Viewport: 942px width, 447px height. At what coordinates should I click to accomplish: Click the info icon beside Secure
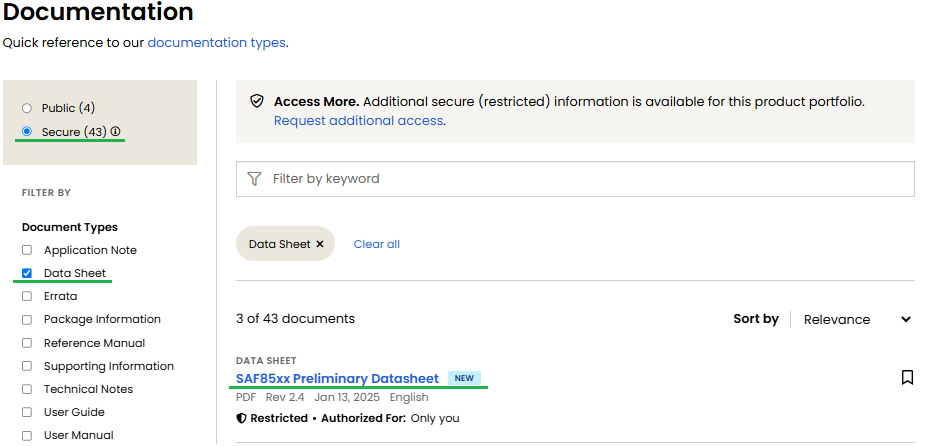tap(116, 131)
